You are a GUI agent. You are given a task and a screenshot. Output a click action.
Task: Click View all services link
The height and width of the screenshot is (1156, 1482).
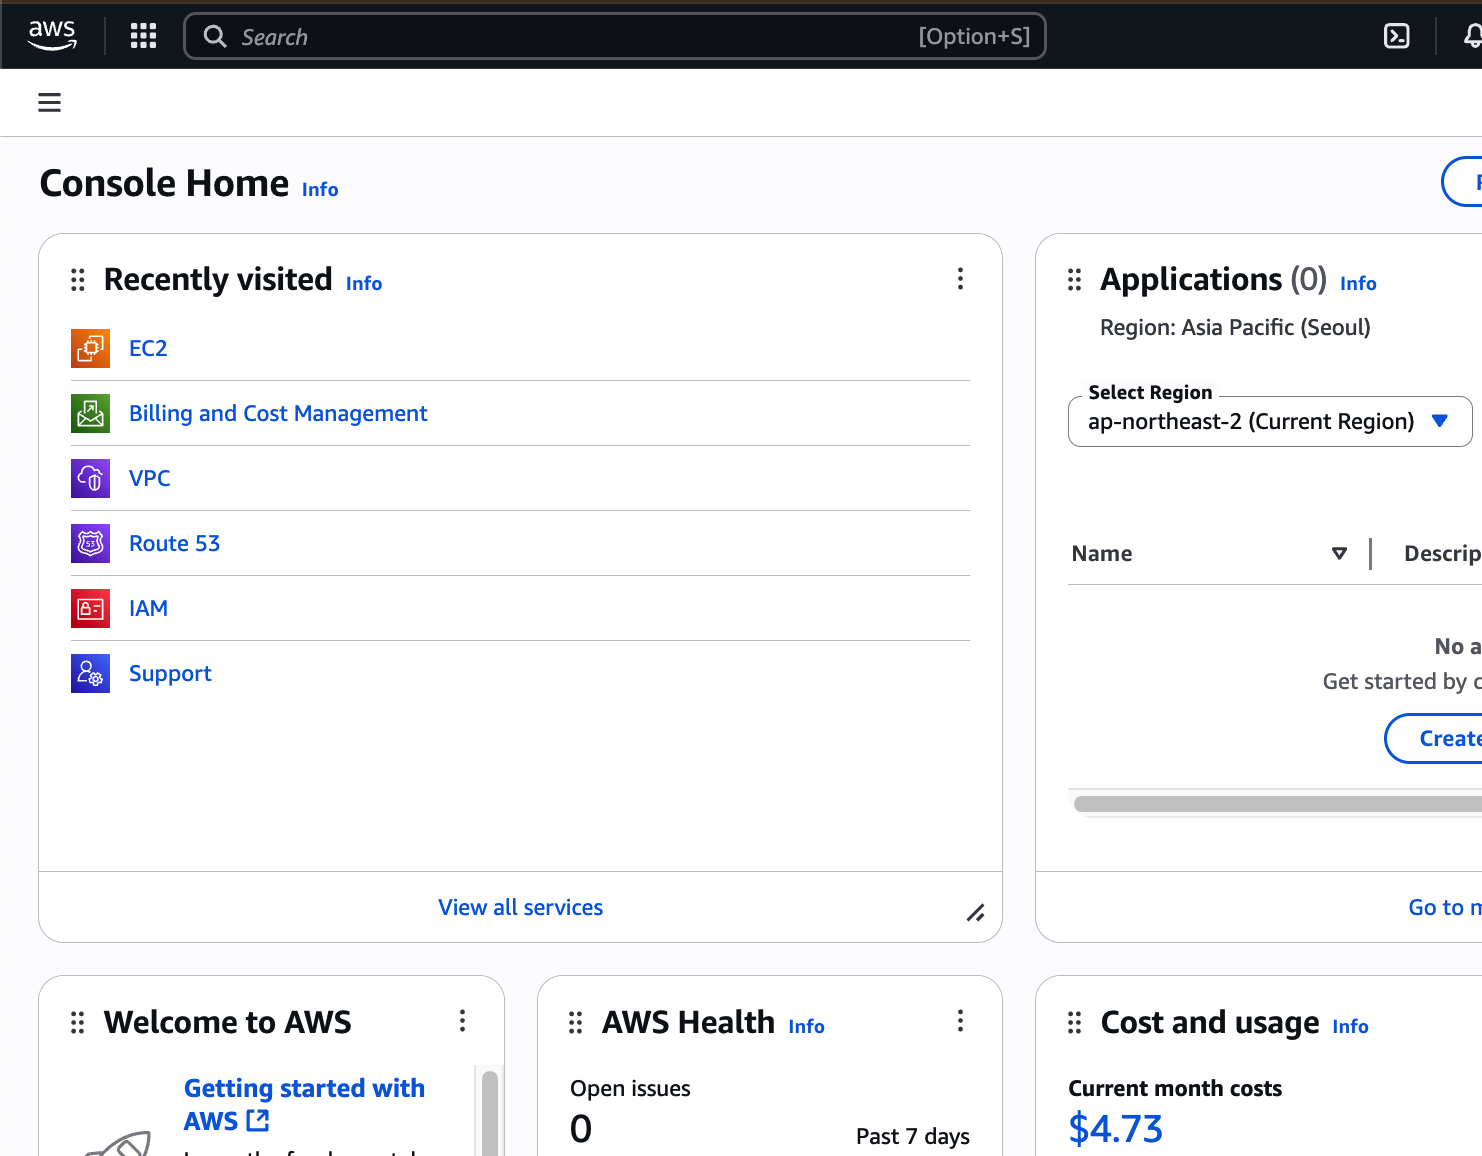[x=520, y=907]
